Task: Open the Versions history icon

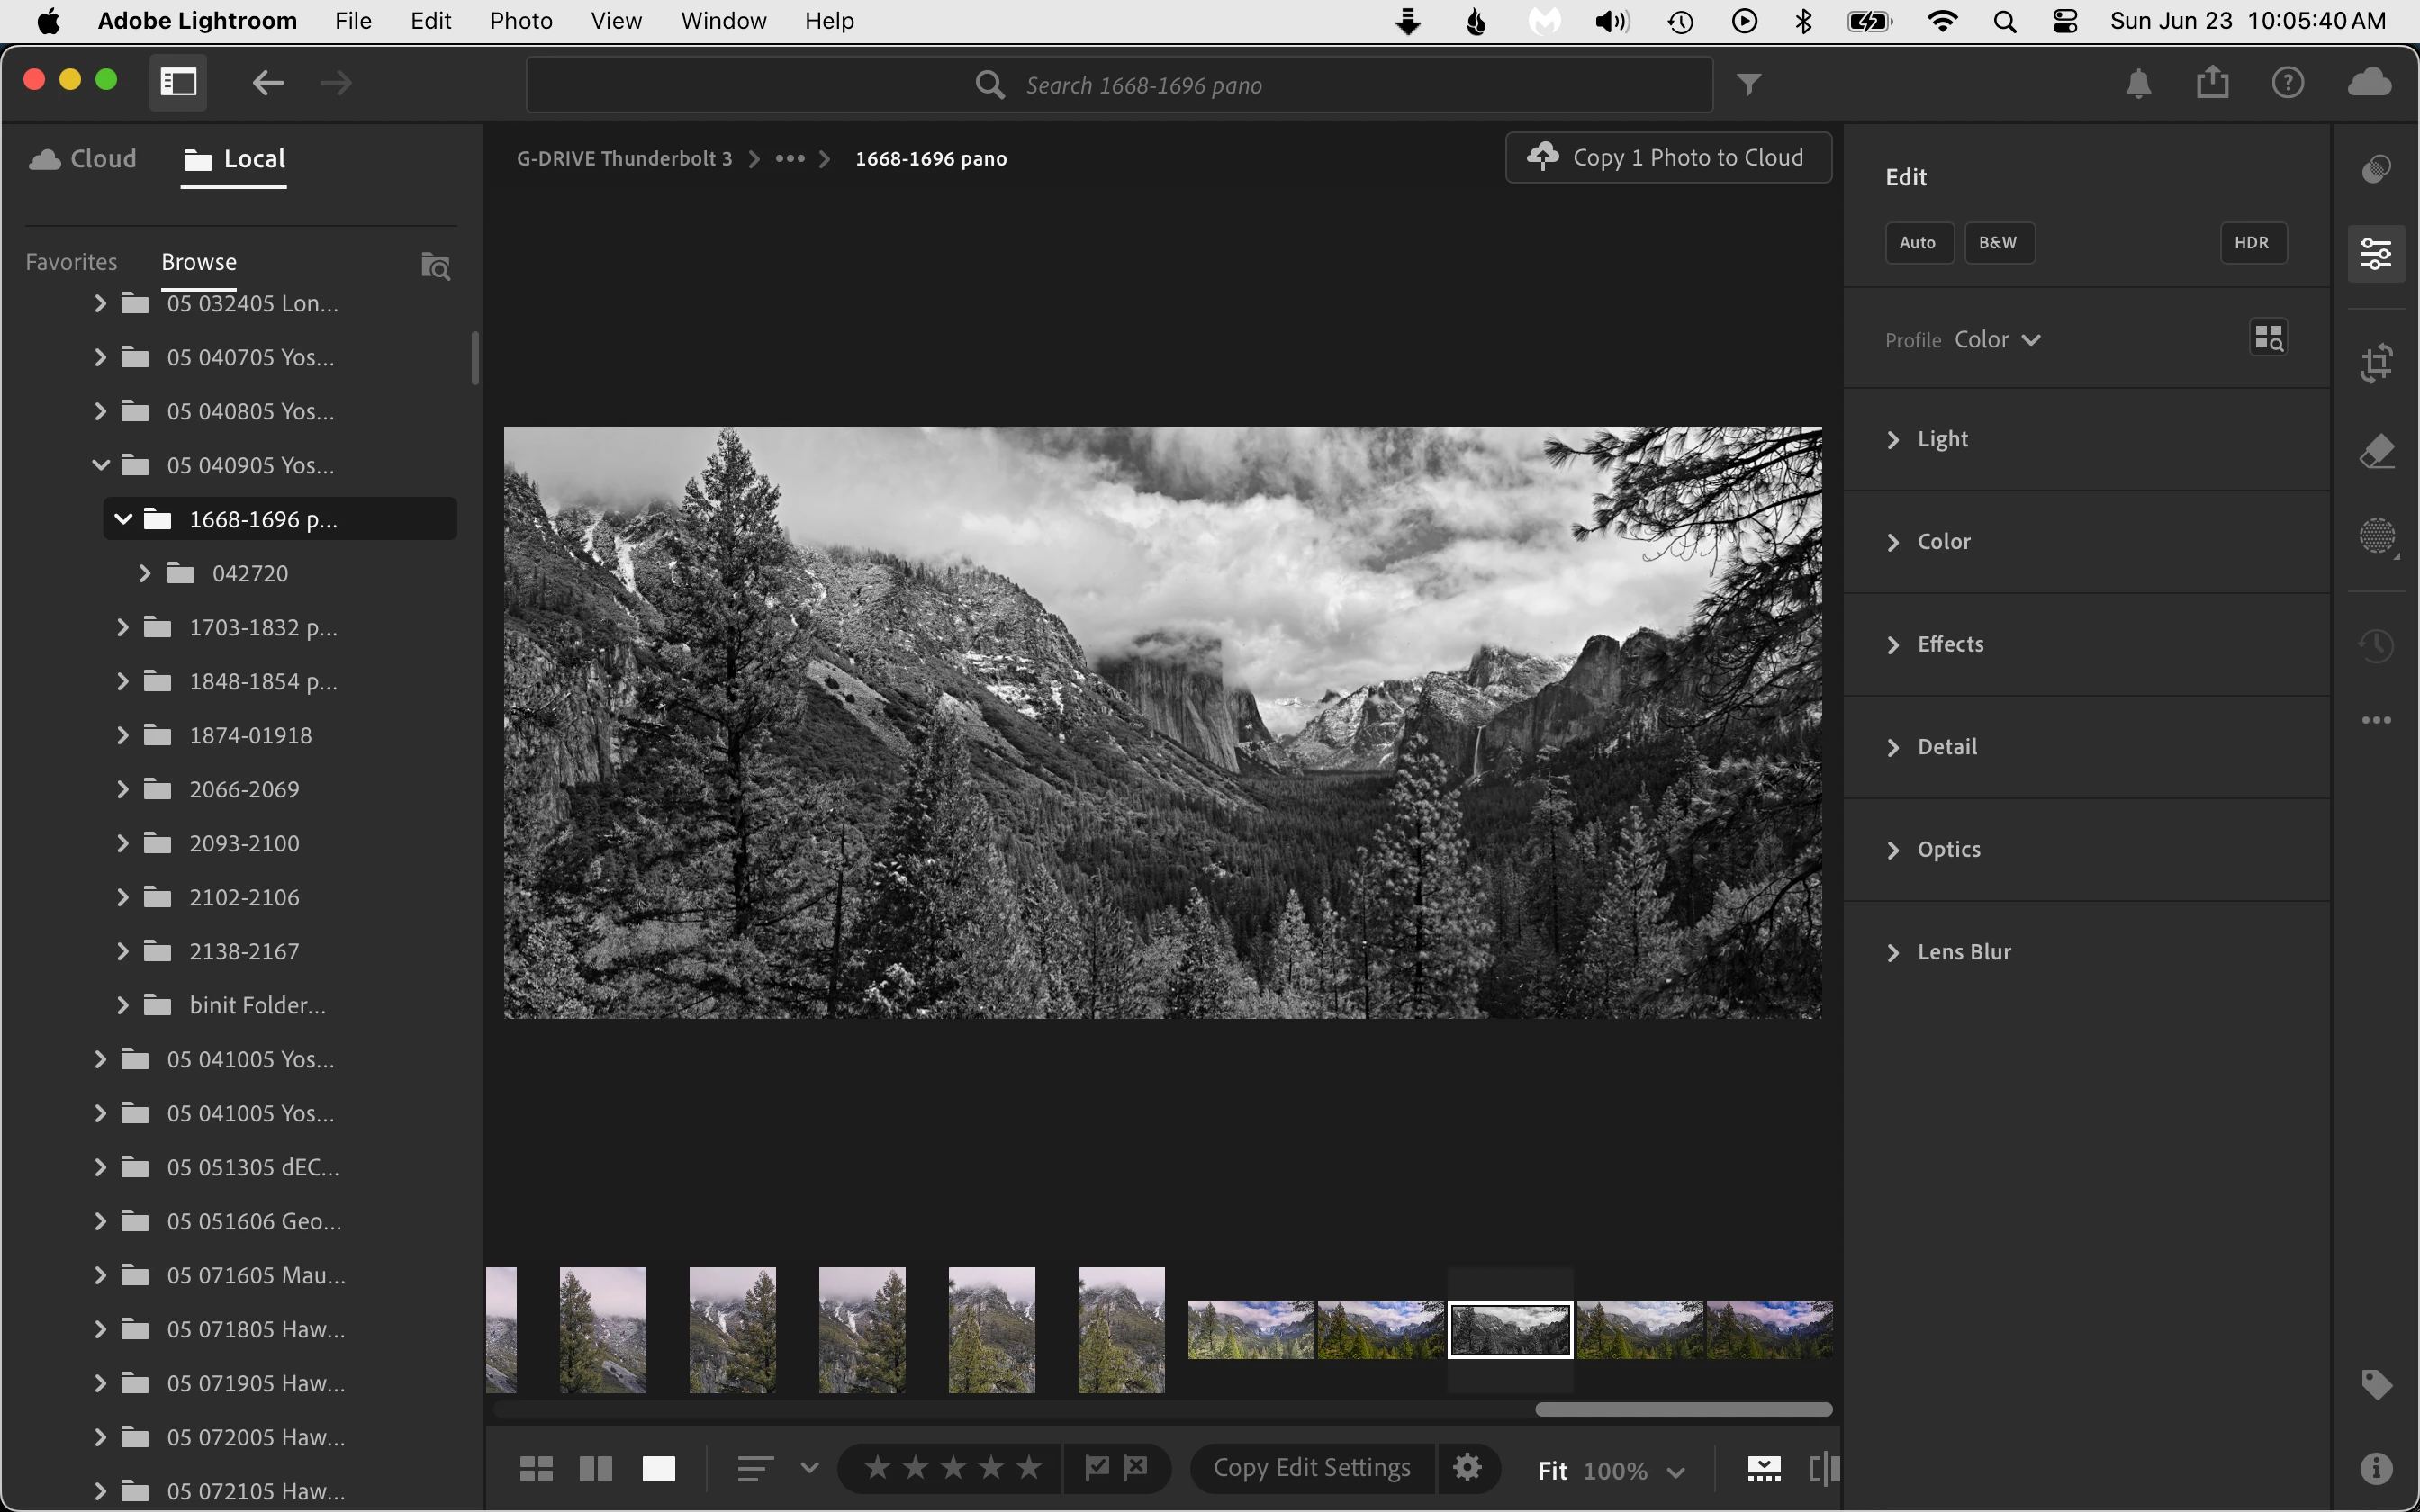Action: 2376,645
